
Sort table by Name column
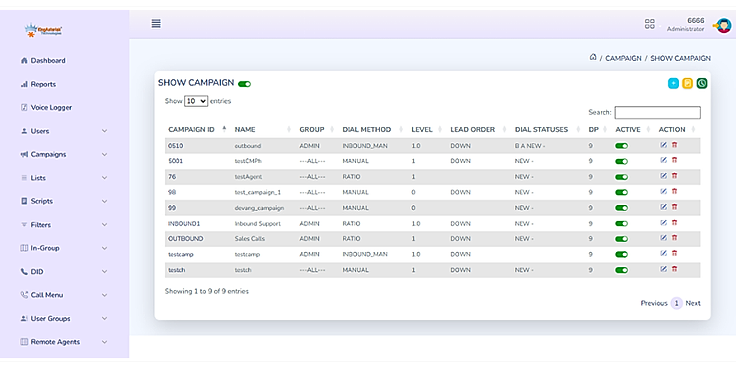[263, 130]
